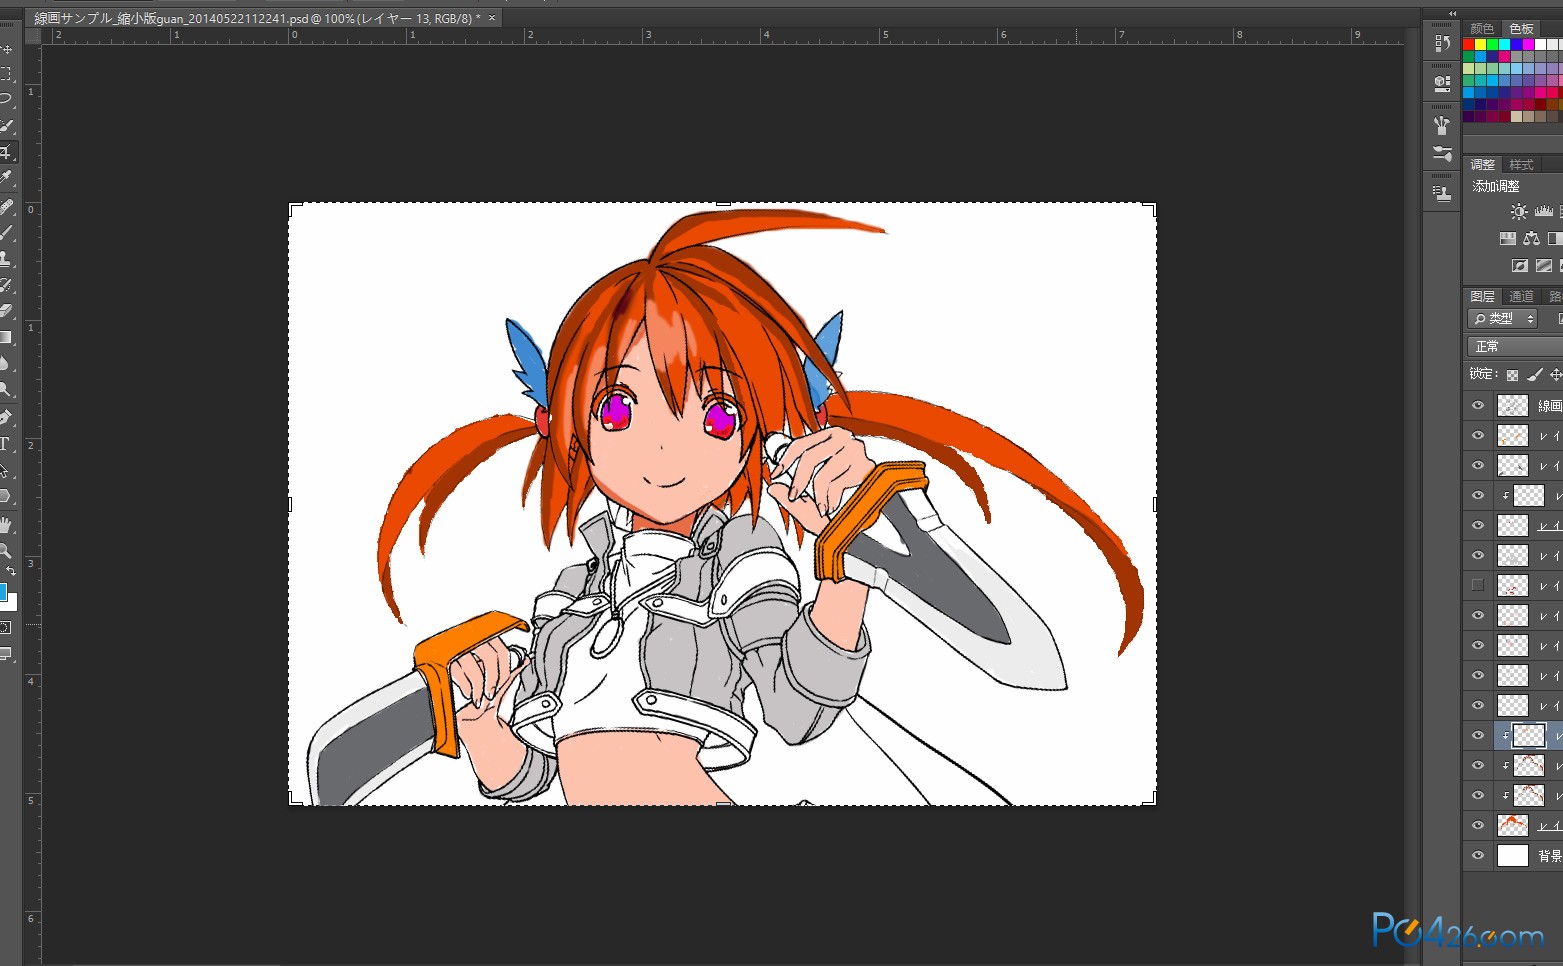Viewport: 1563px width, 966px height.
Task: Select the Dodge tool
Action: pos(5,389)
